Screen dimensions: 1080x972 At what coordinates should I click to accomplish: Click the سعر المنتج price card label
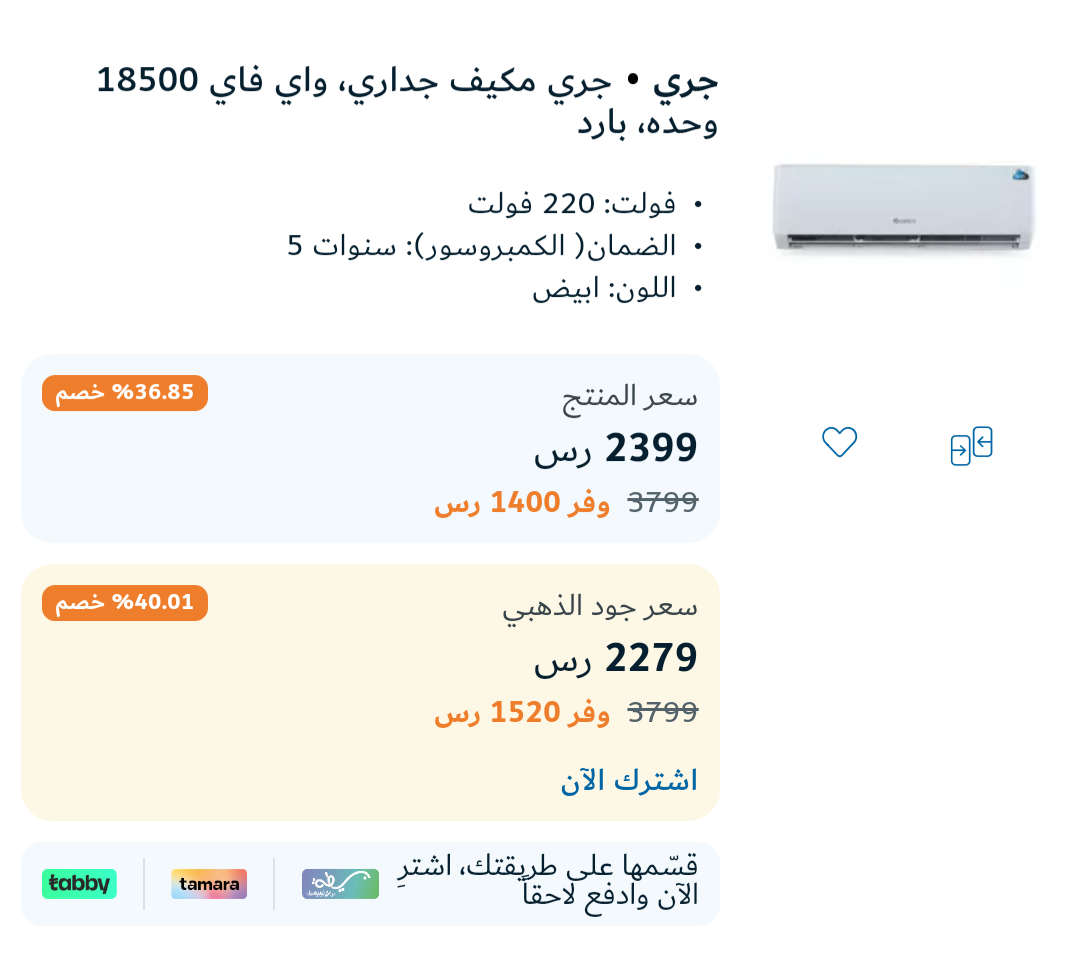(630, 397)
